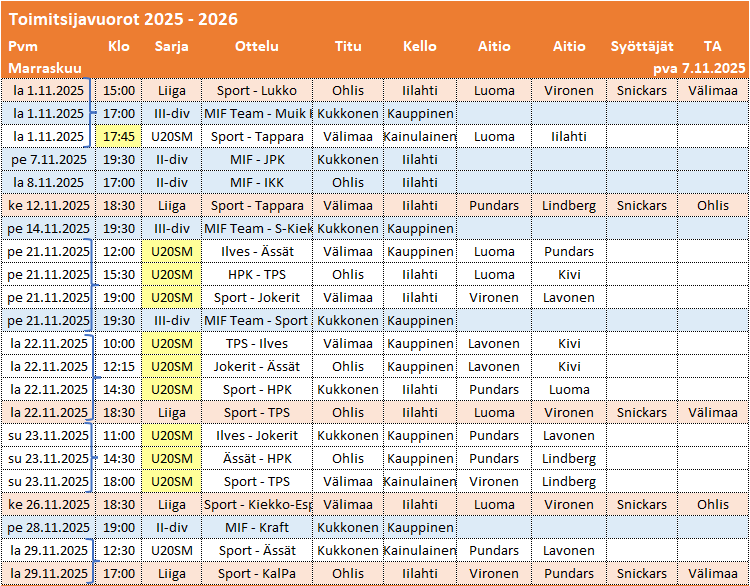Select the Sport - KalPa match cell

256,574
